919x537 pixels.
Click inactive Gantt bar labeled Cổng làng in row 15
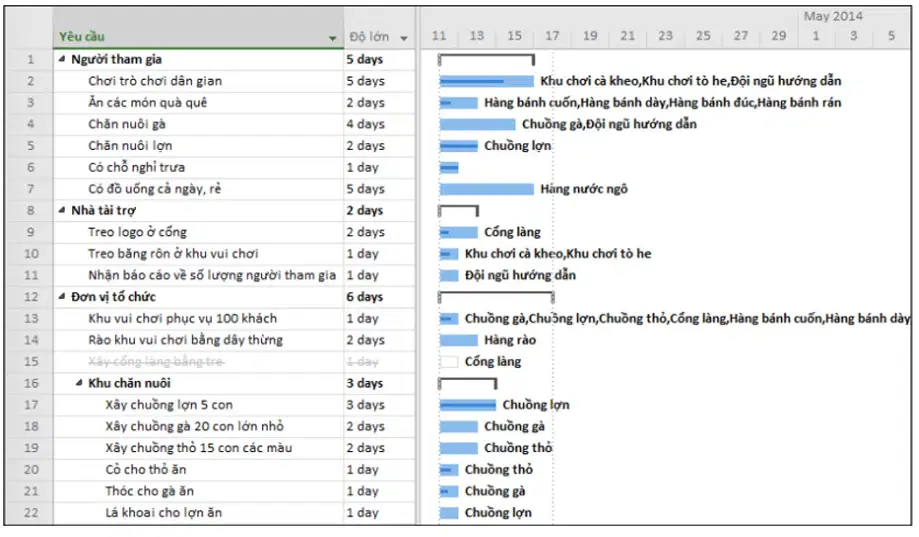tap(449, 362)
